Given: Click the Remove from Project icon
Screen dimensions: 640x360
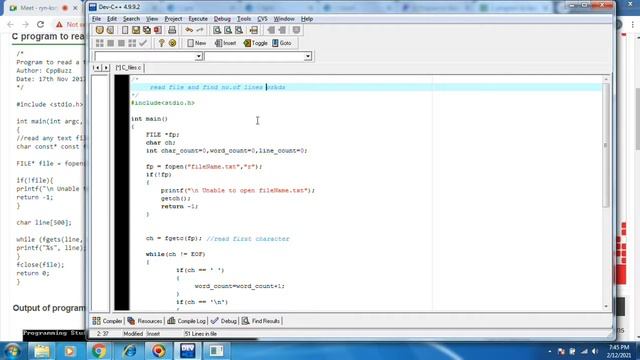Looking at the screenshot, I should point(282,30).
